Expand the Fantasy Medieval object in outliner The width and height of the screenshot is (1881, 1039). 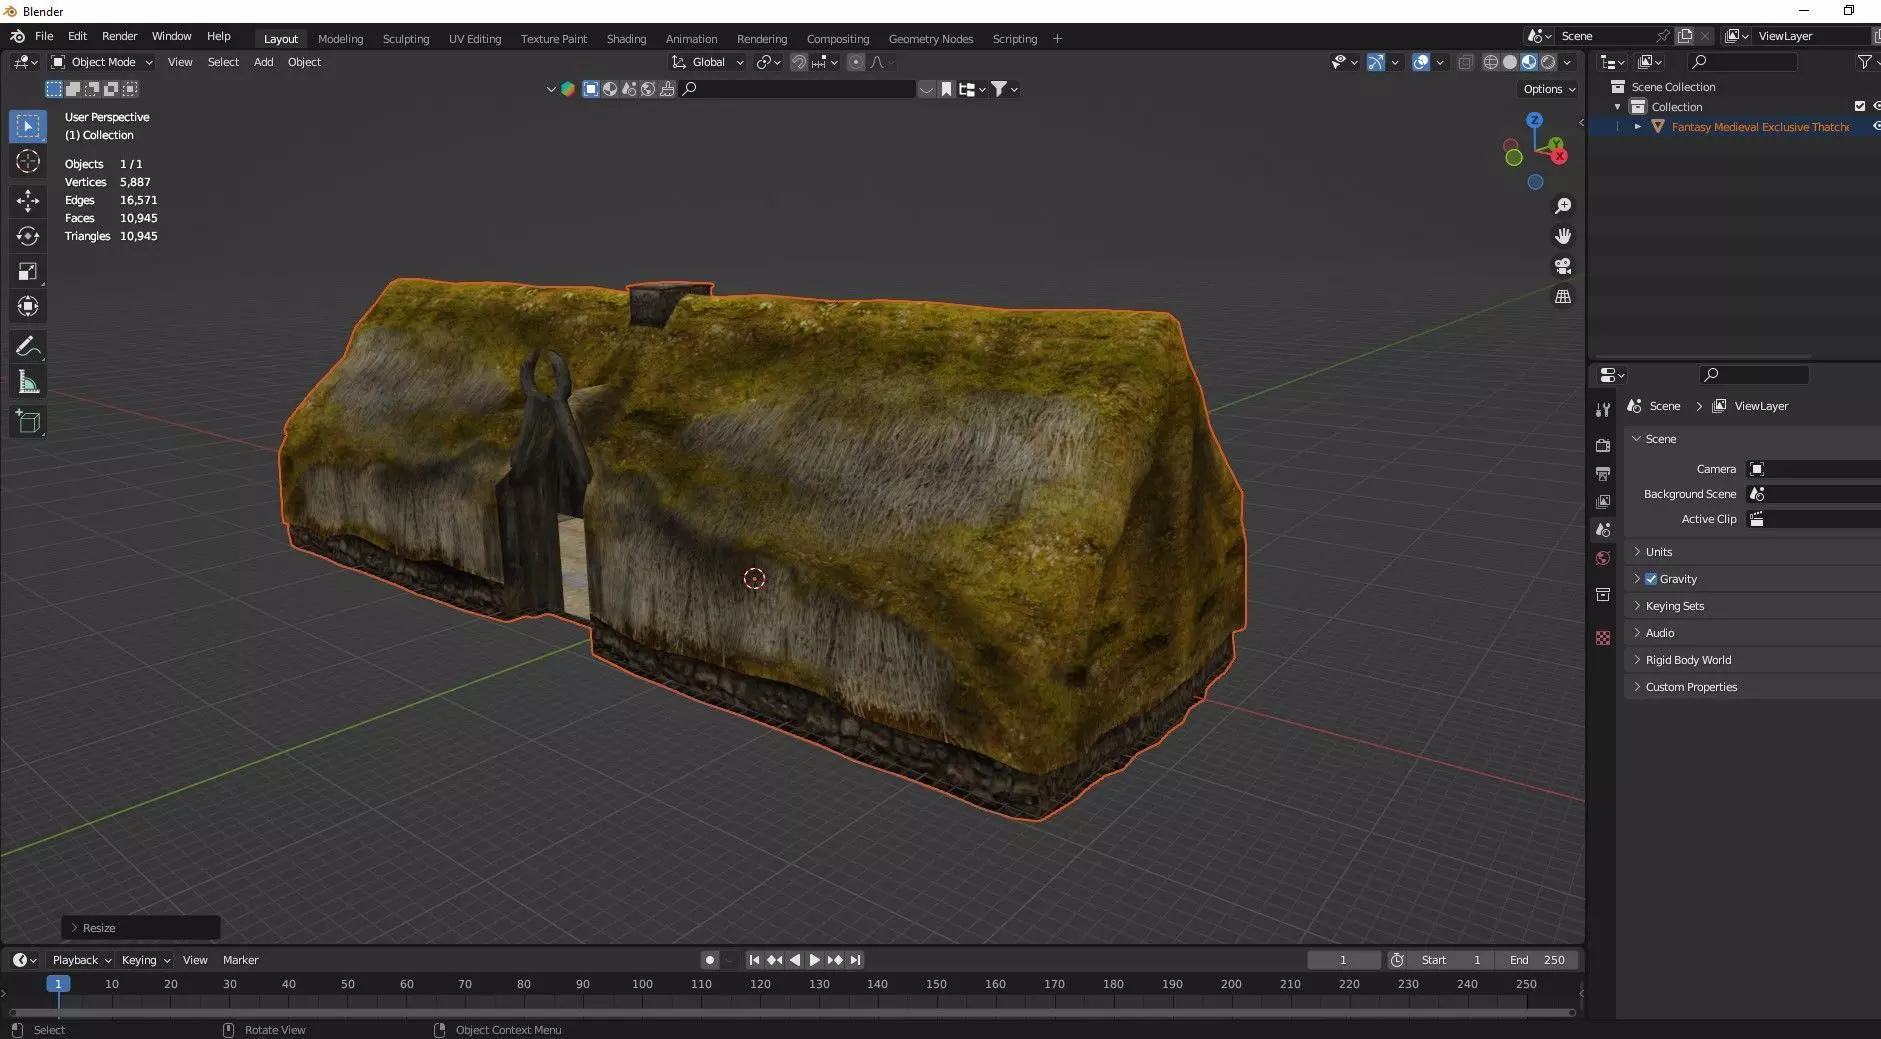(1638, 127)
